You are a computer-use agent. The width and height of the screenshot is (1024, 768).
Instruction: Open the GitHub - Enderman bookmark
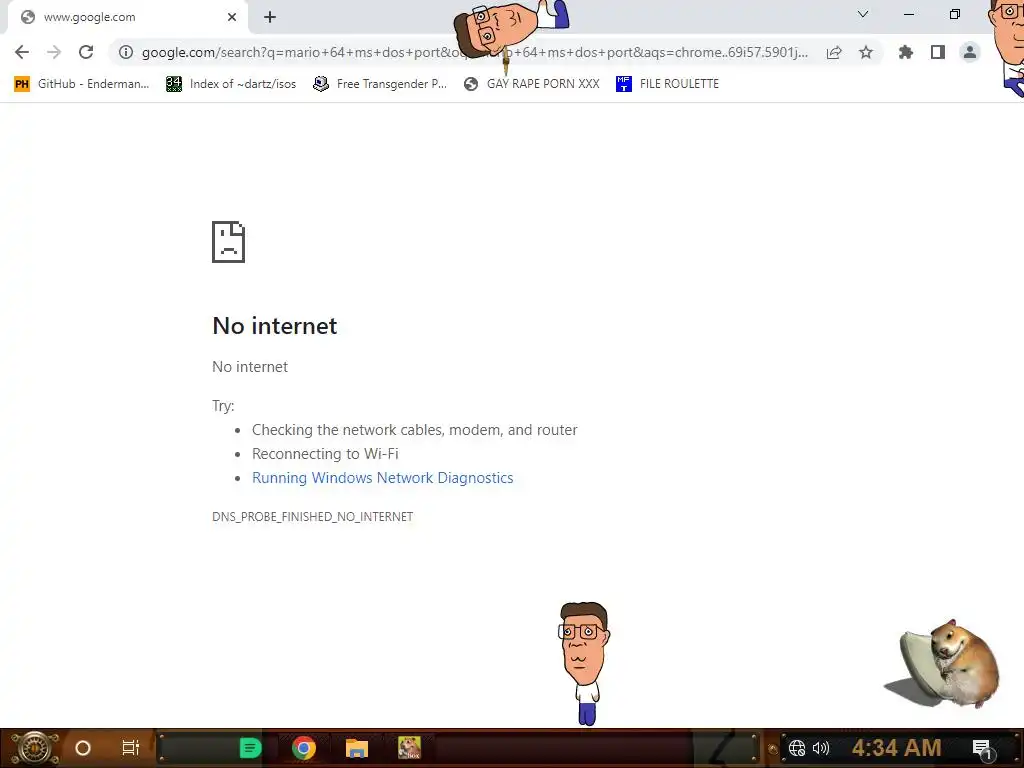(x=82, y=84)
